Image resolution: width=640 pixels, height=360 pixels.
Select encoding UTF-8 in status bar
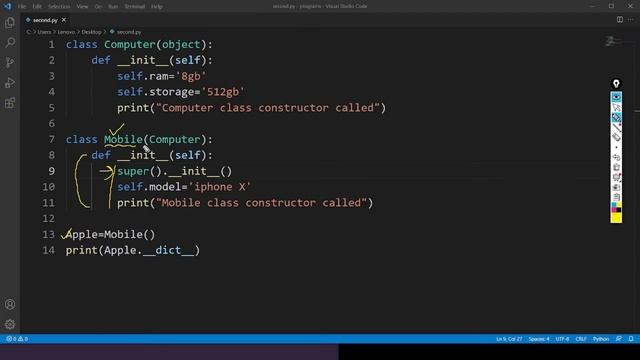[562, 339]
